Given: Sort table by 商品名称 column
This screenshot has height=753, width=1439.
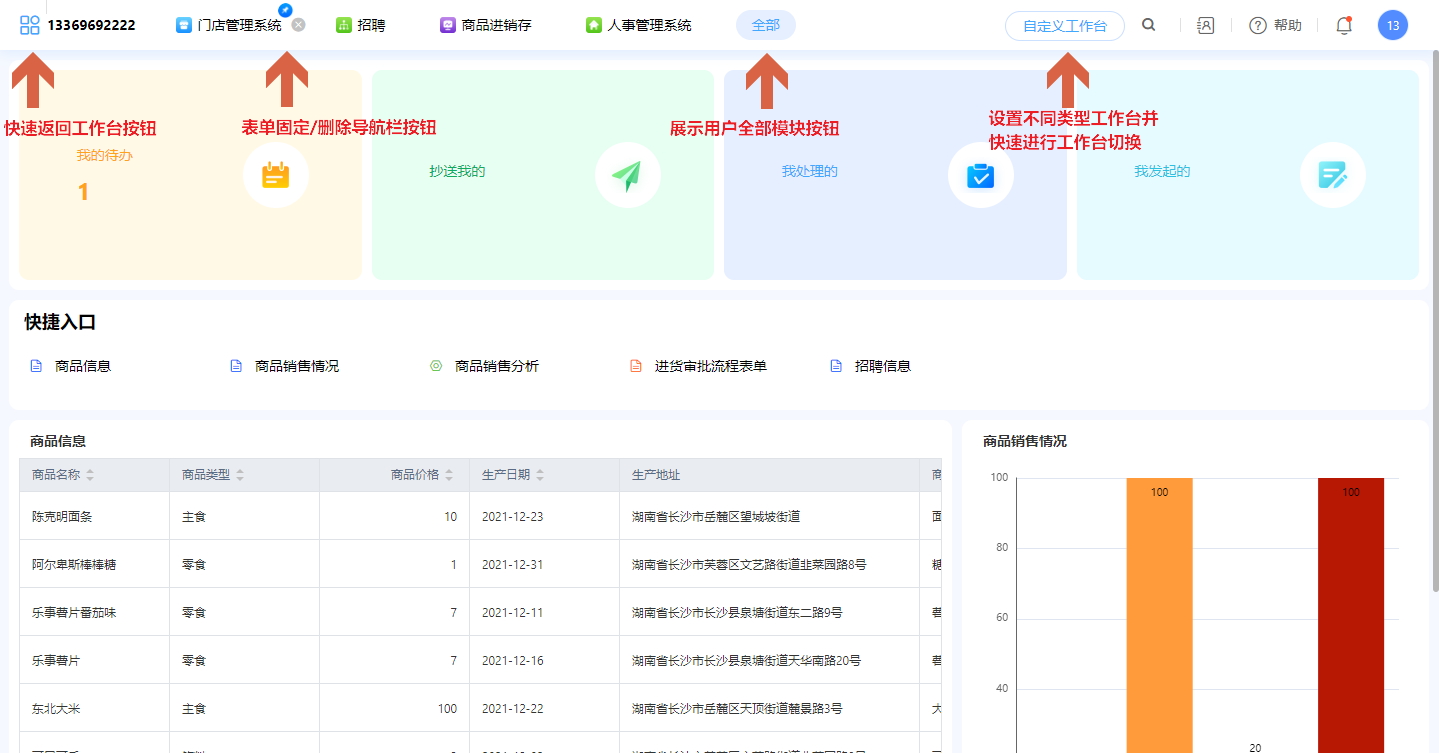Looking at the screenshot, I should [x=90, y=475].
